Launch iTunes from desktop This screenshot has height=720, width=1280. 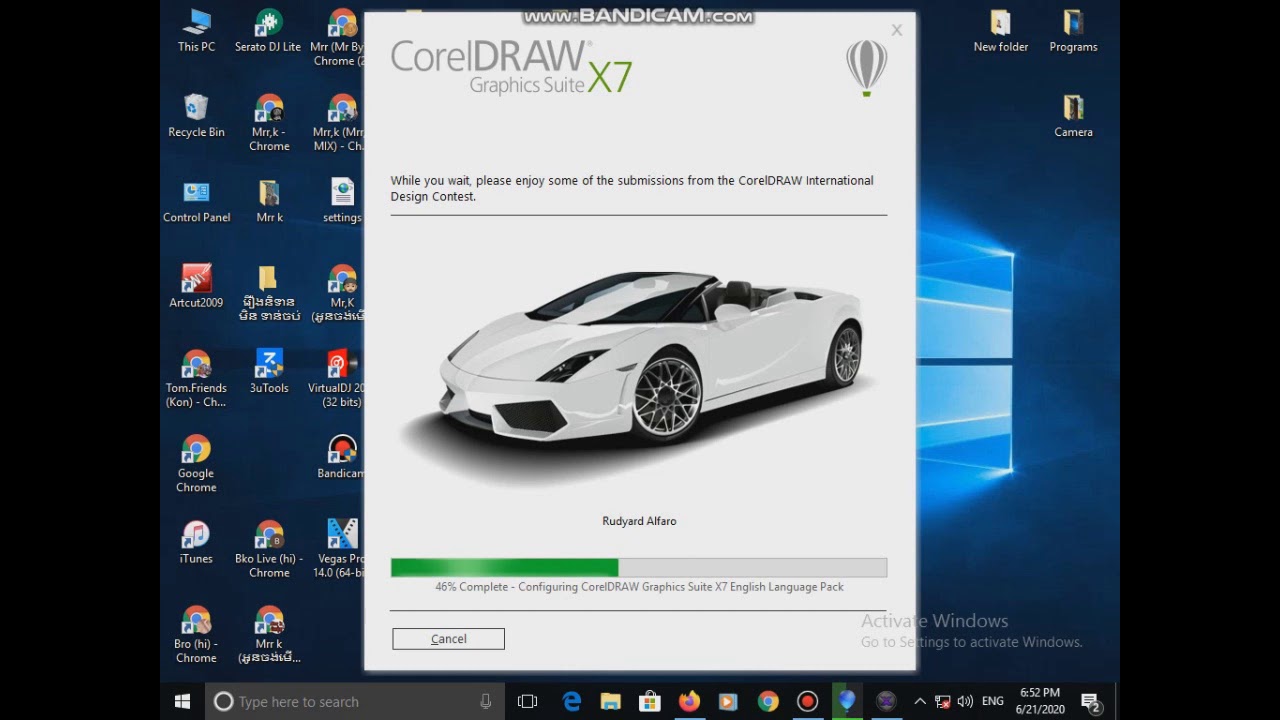pyautogui.click(x=196, y=542)
